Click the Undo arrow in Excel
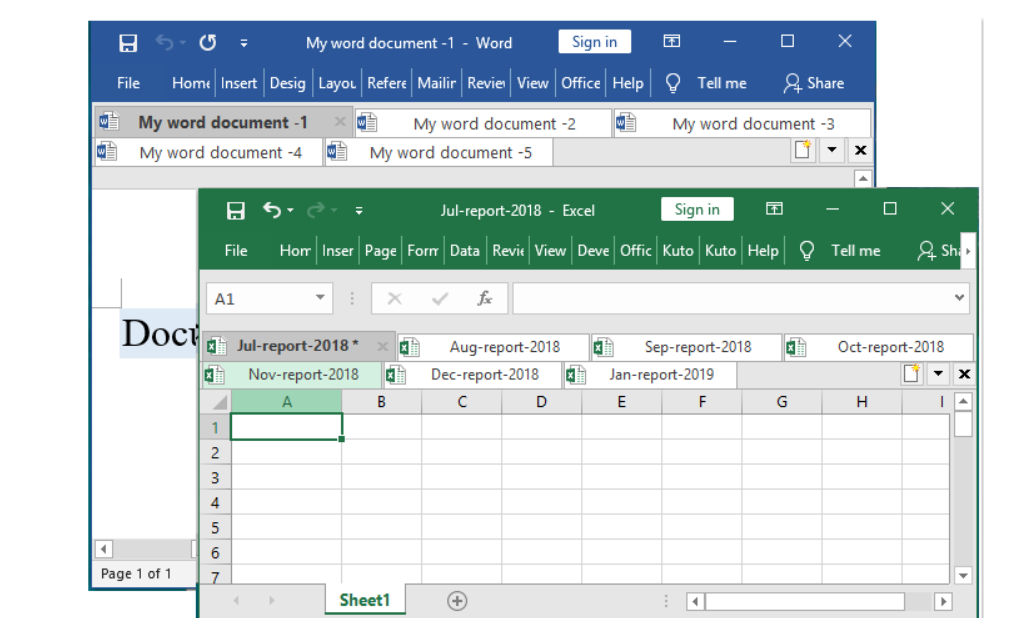The height and width of the screenshot is (618, 1014). [x=272, y=210]
